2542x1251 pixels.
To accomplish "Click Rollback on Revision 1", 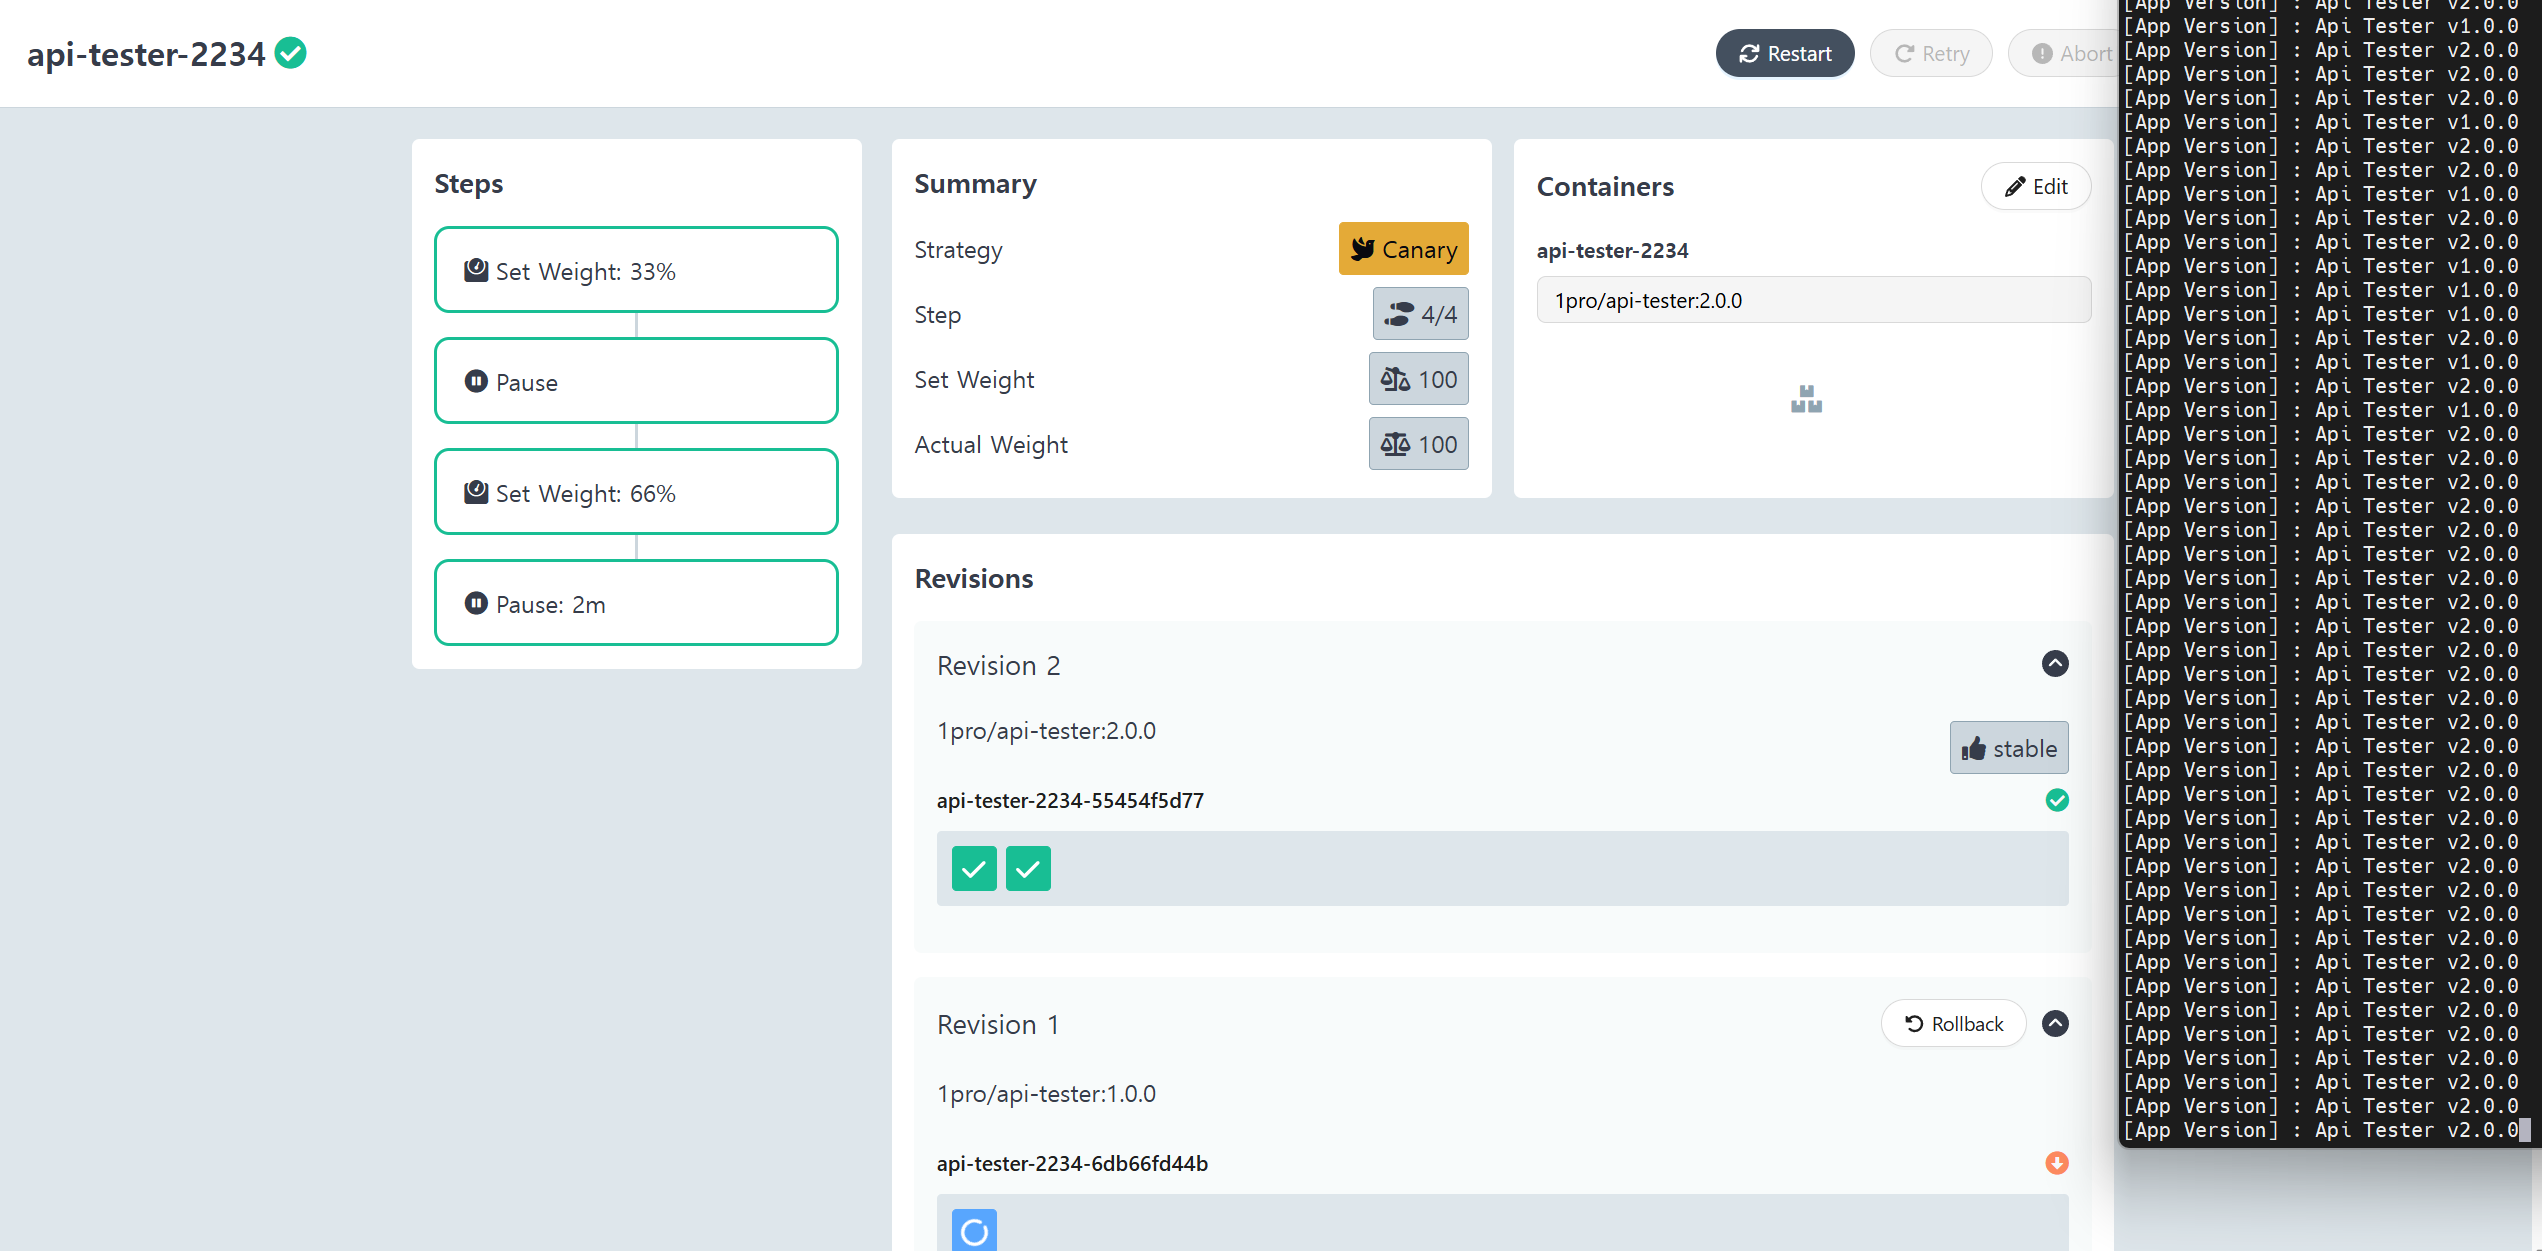I will (x=1953, y=1023).
